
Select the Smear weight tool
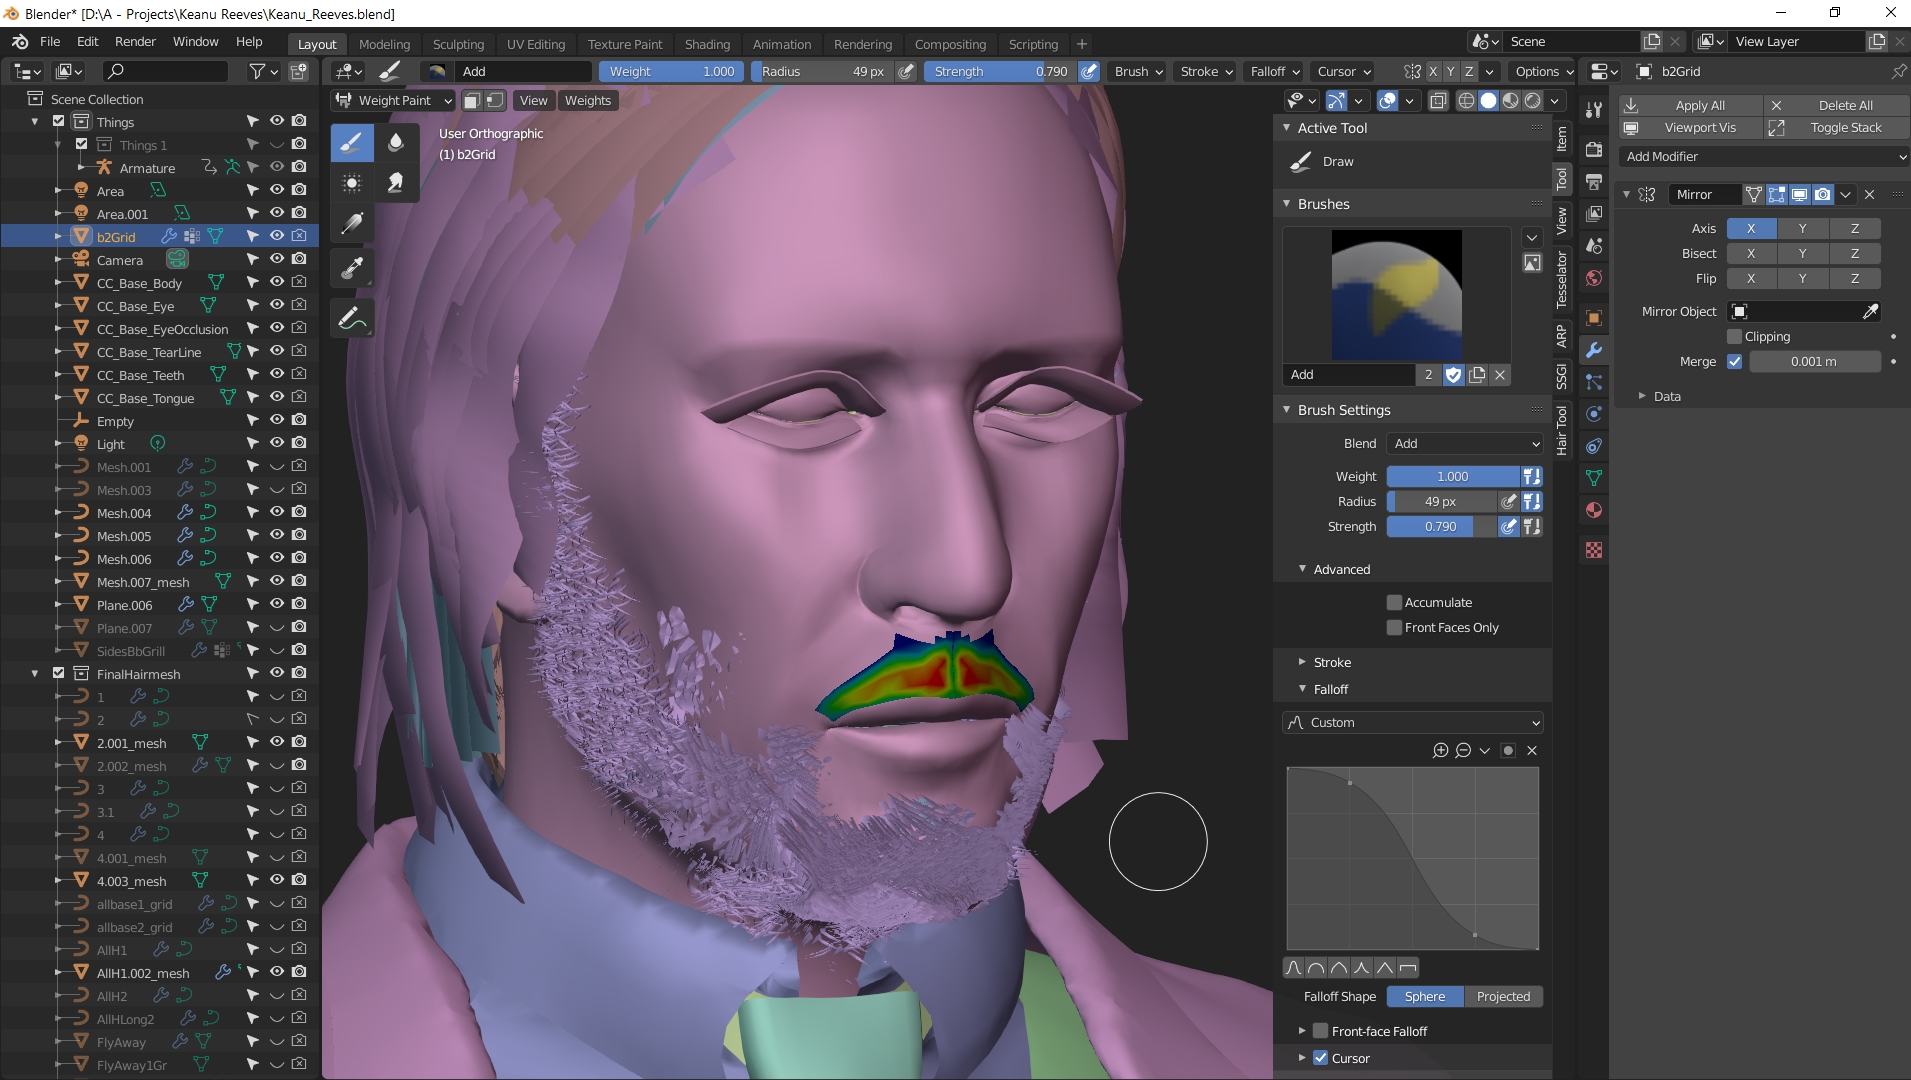pos(396,183)
